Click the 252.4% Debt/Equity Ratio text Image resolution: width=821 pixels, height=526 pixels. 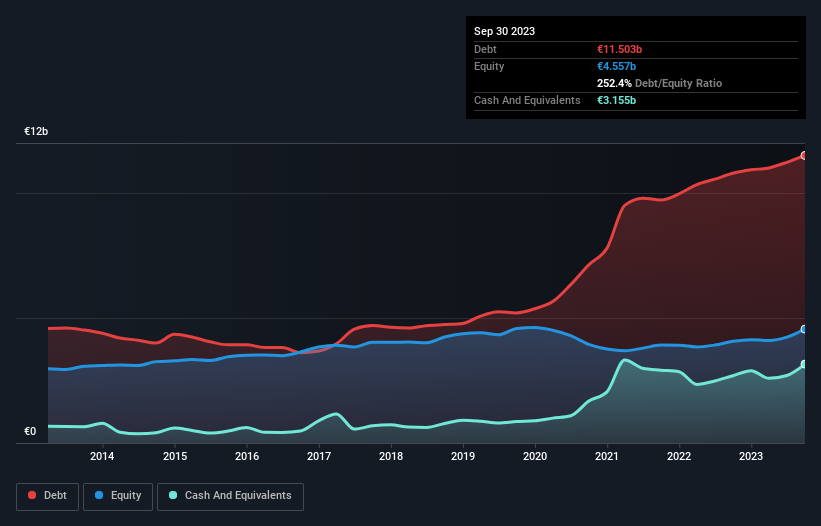659,83
